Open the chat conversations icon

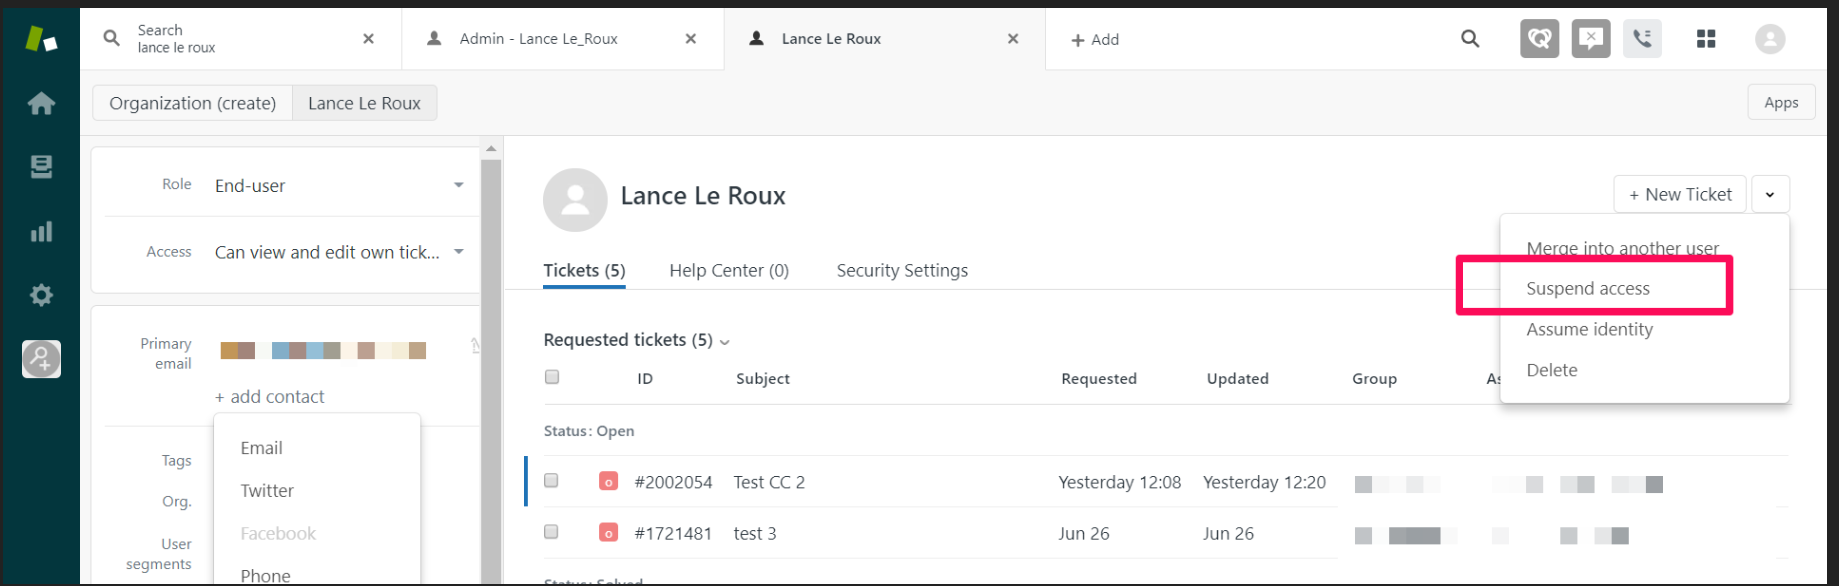(1590, 39)
